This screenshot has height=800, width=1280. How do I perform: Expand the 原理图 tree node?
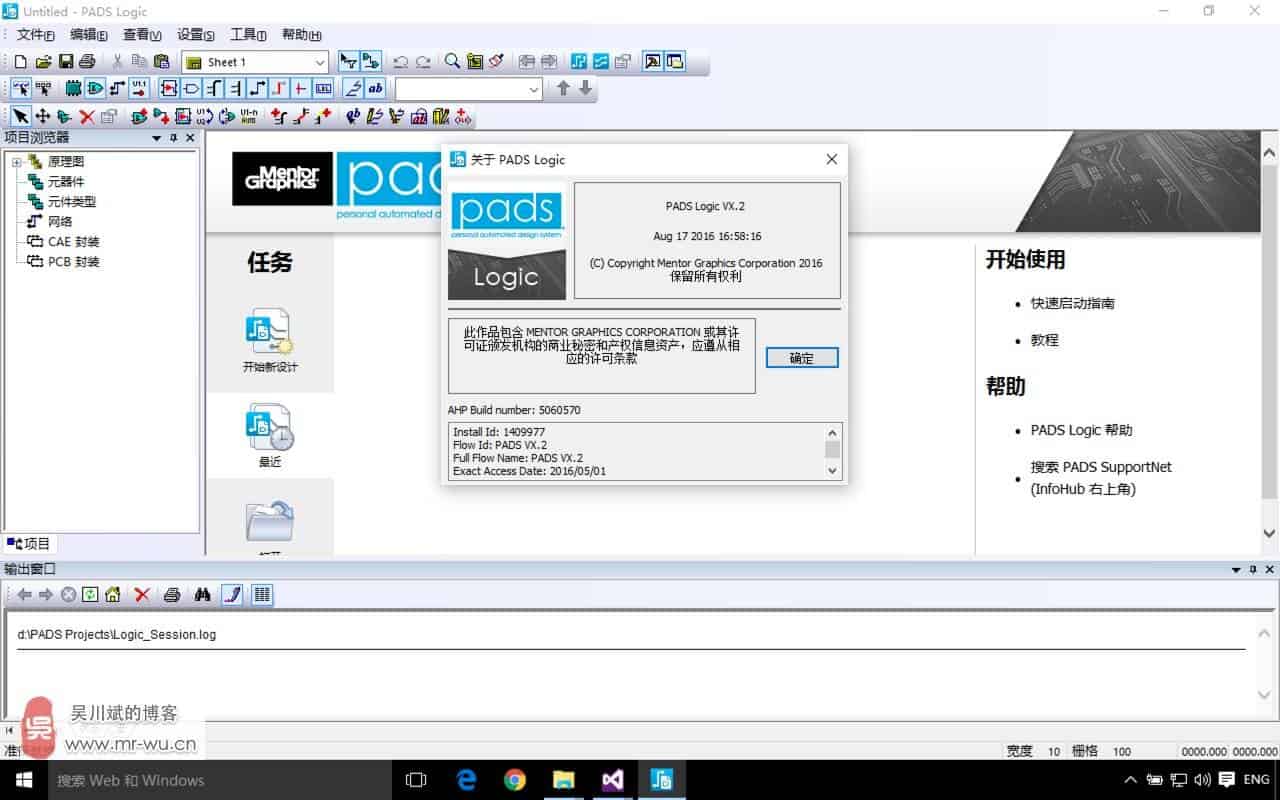tap(17, 162)
